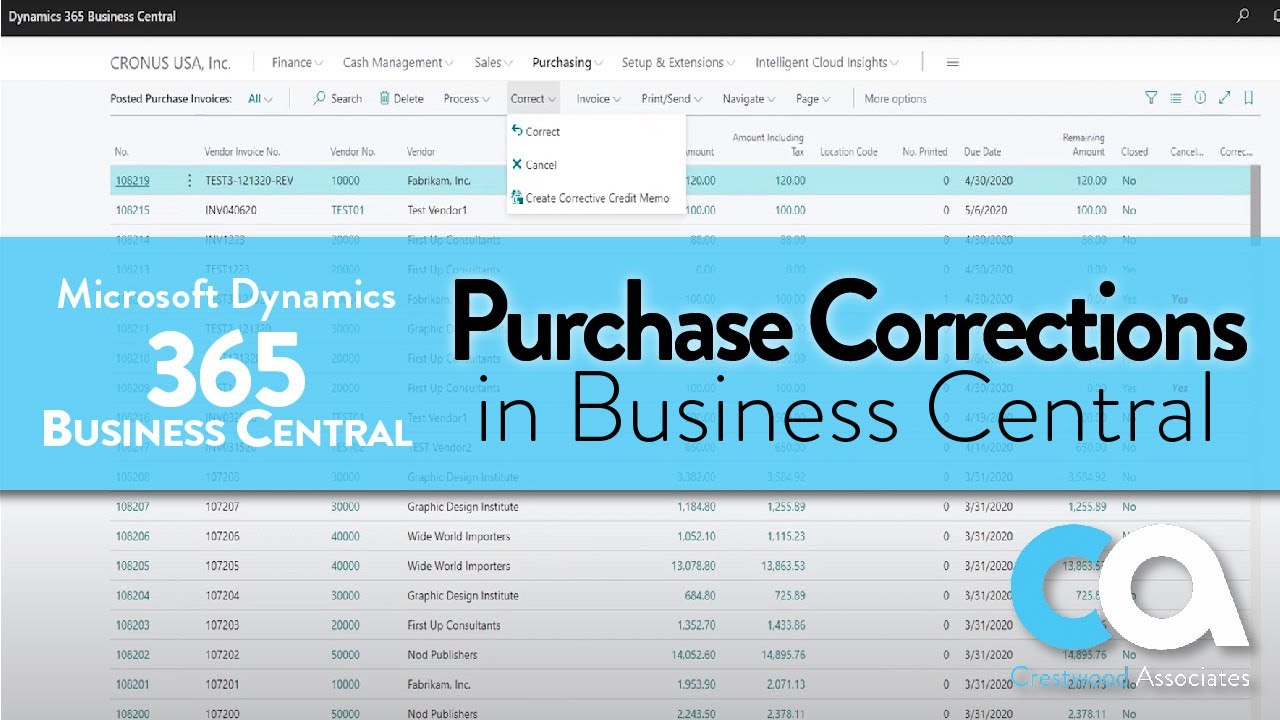The width and height of the screenshot is (1280, 720).
Task: Click More options
Action: (895, 99)
